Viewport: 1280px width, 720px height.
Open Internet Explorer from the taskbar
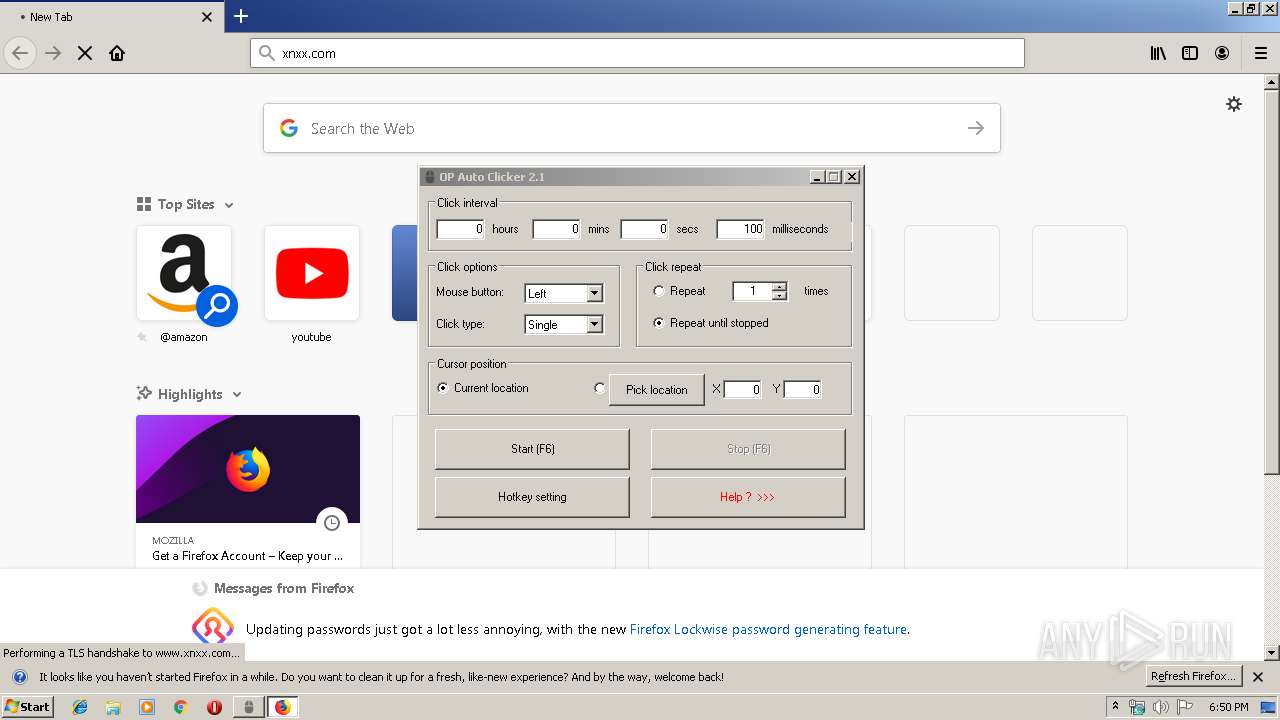click(80, 707)
